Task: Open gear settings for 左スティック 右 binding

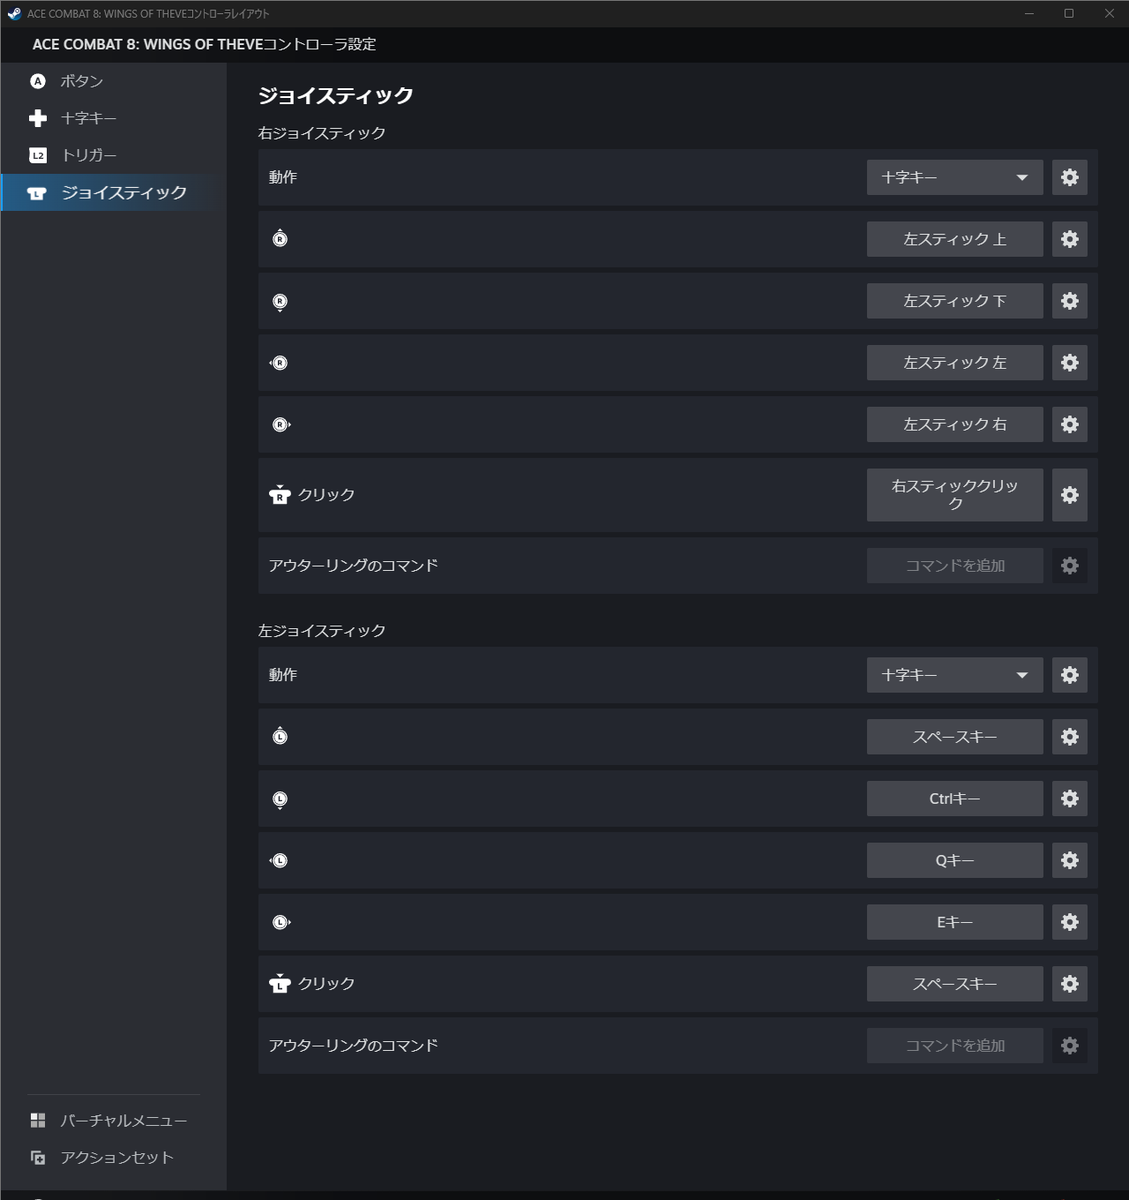Action: click(x=1069, y=424)
